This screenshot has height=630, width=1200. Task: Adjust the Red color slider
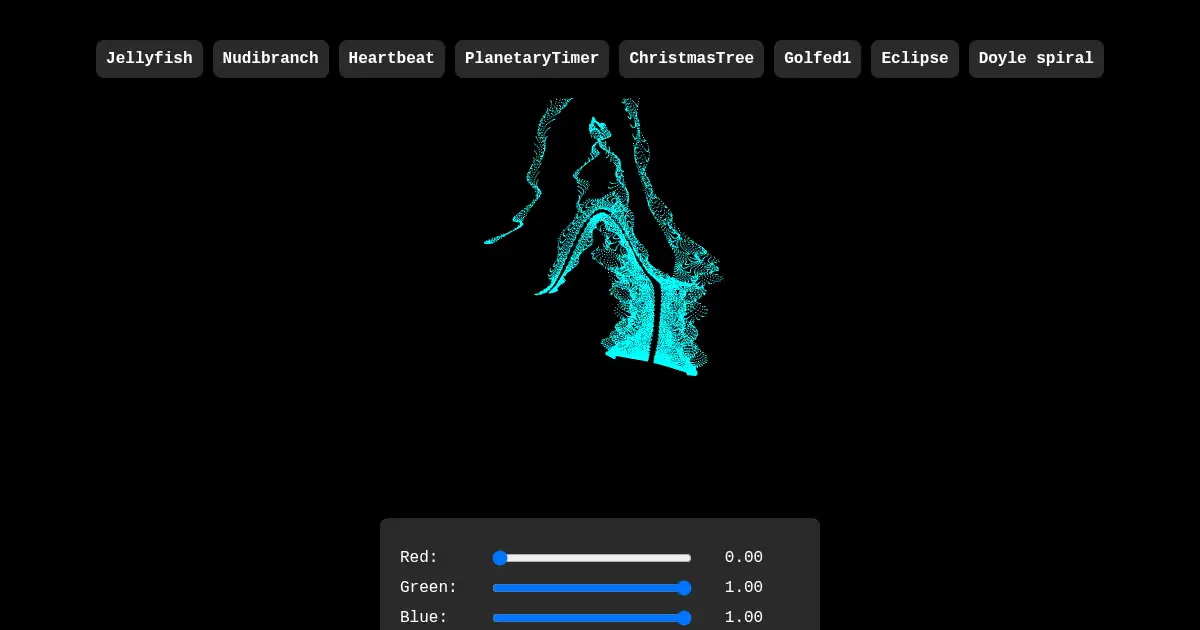pos(592,558)
